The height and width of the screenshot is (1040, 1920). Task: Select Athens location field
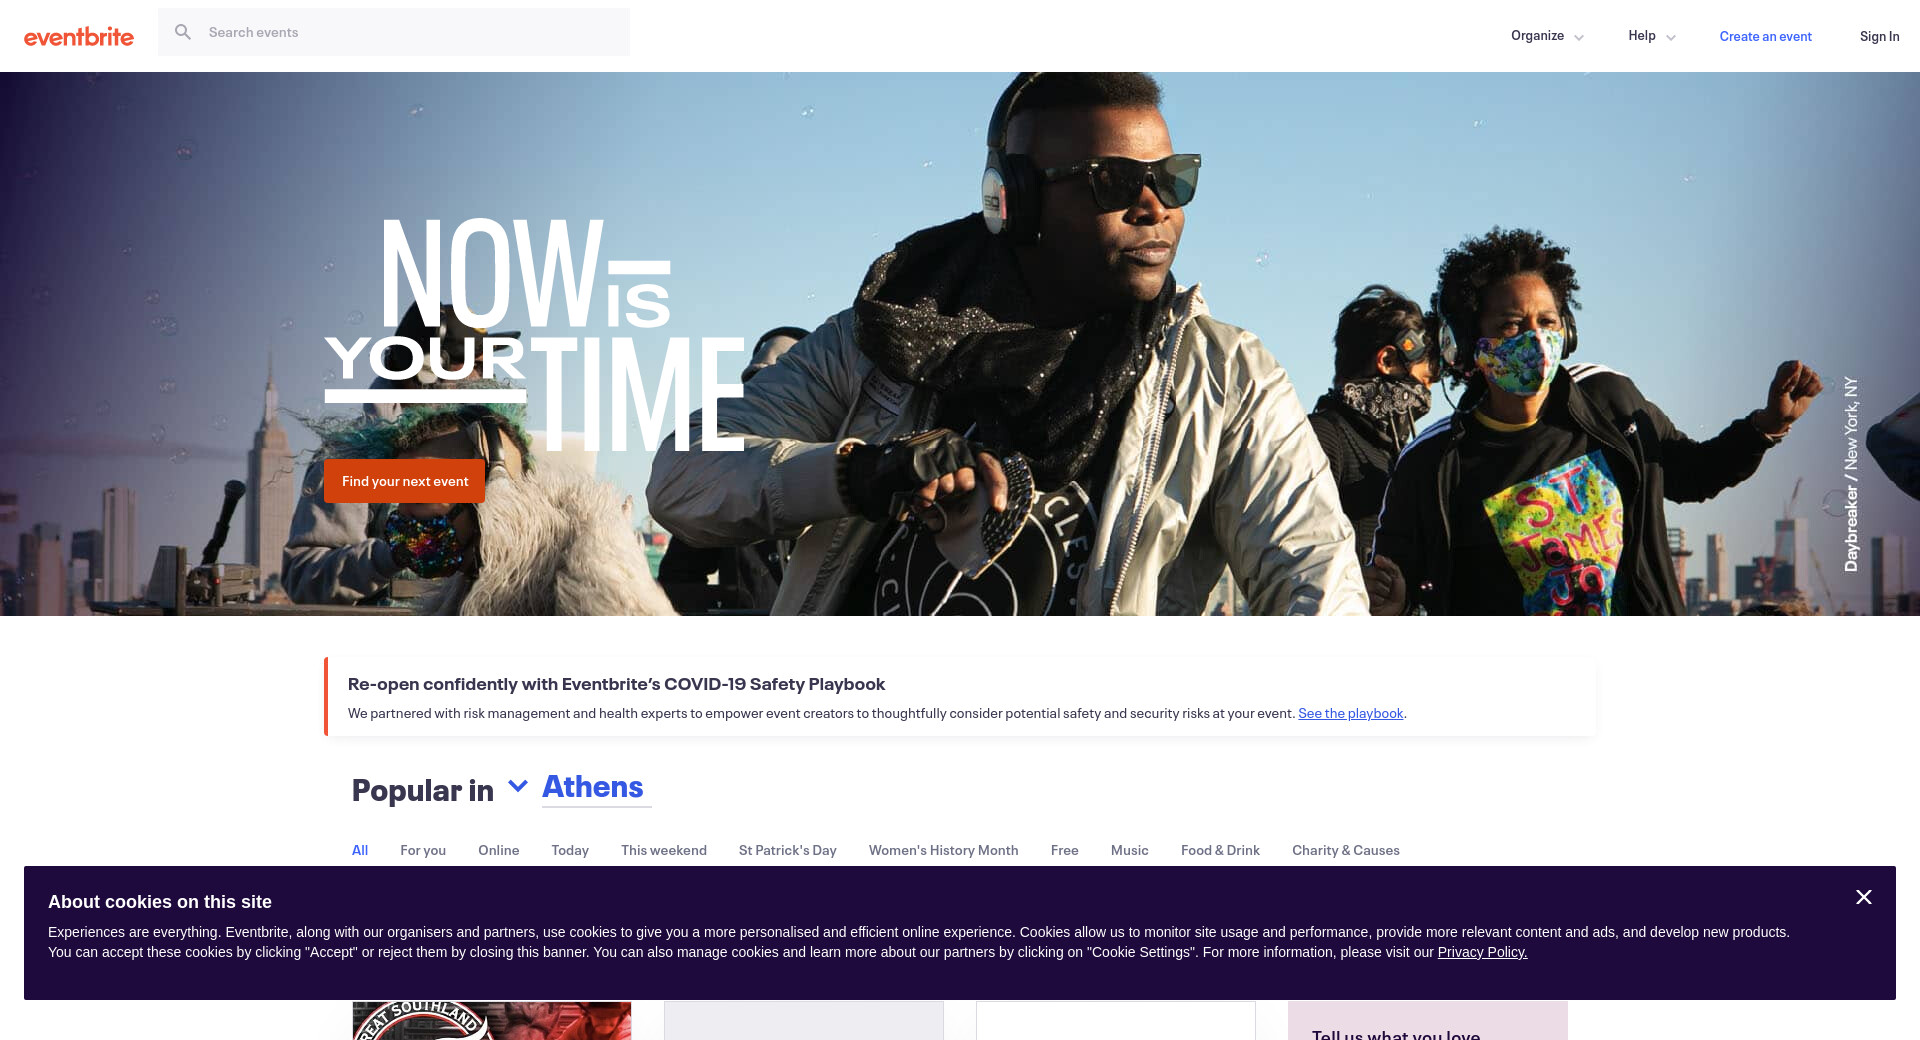[596, 788]
